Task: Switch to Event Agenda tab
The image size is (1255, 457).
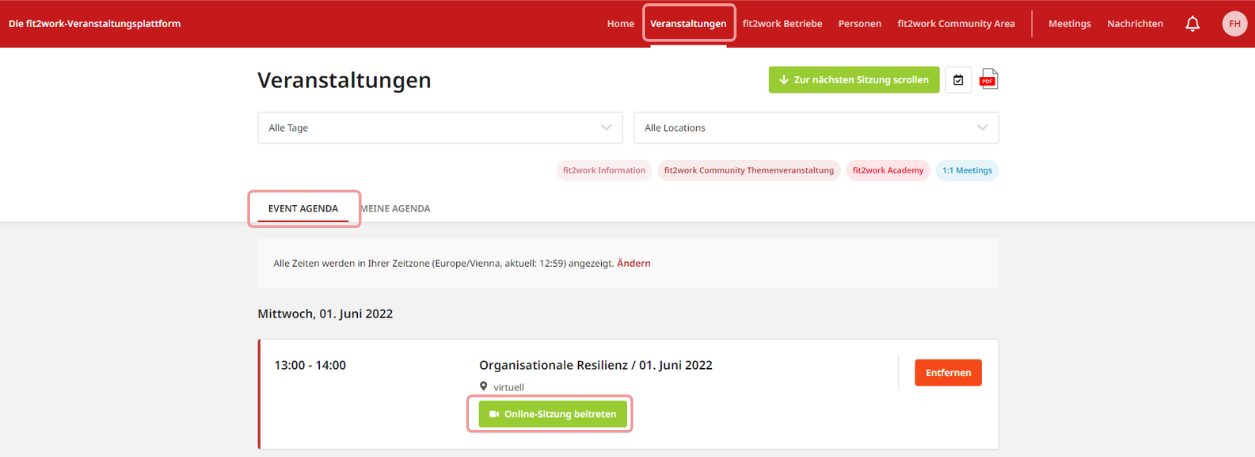Action: click(x=303, y=209)
